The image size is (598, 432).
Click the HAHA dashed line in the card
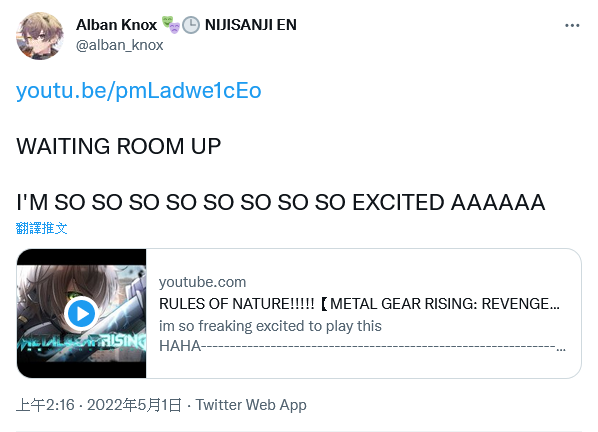(x=362, y=346)
